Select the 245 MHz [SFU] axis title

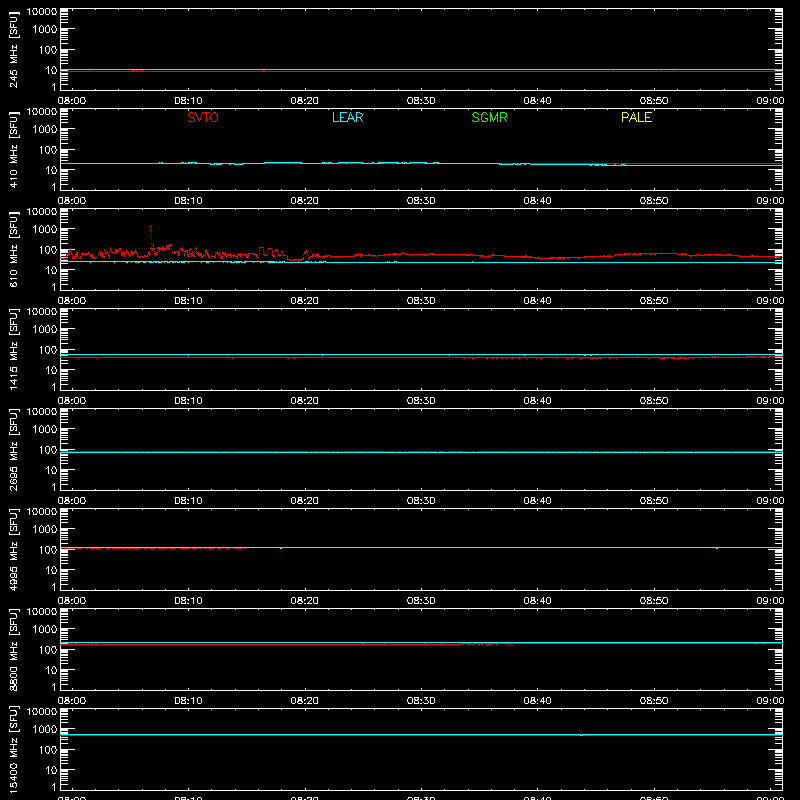pyautogui.click(x=13, y=49)
